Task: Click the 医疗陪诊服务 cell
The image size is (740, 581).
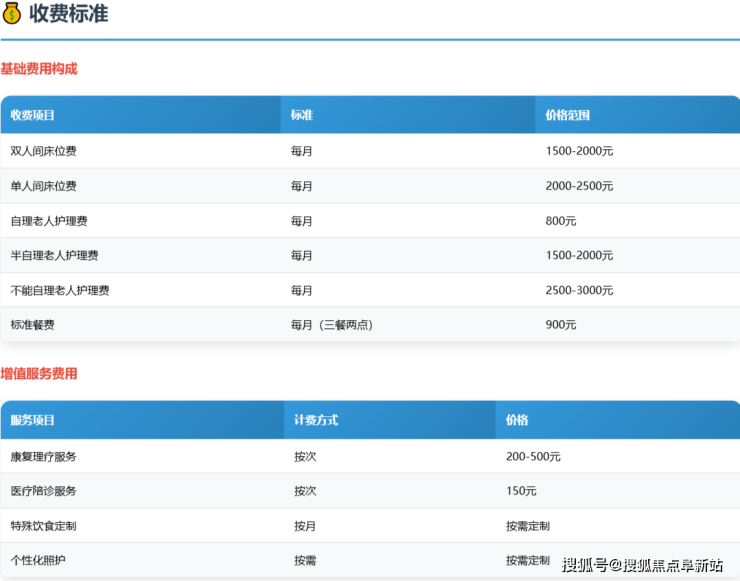Action: 44,491
